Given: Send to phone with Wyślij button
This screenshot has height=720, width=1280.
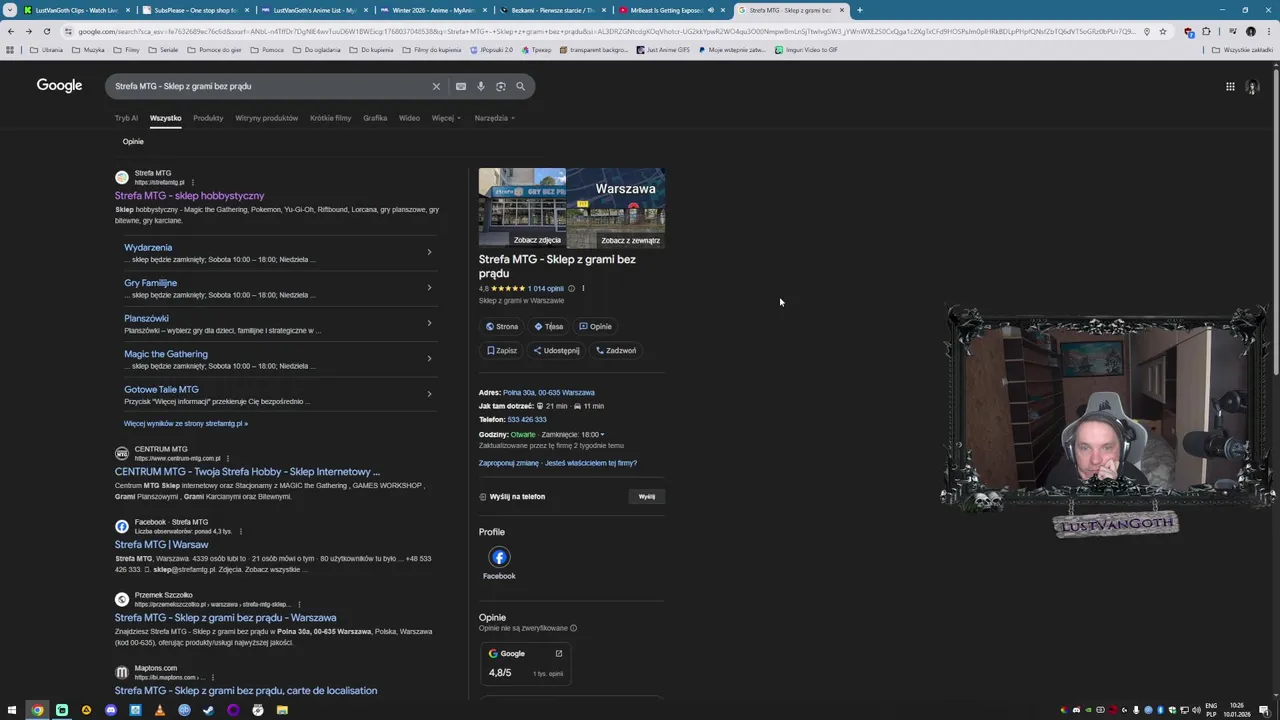Looking at the screenshot, I should 647,497.
